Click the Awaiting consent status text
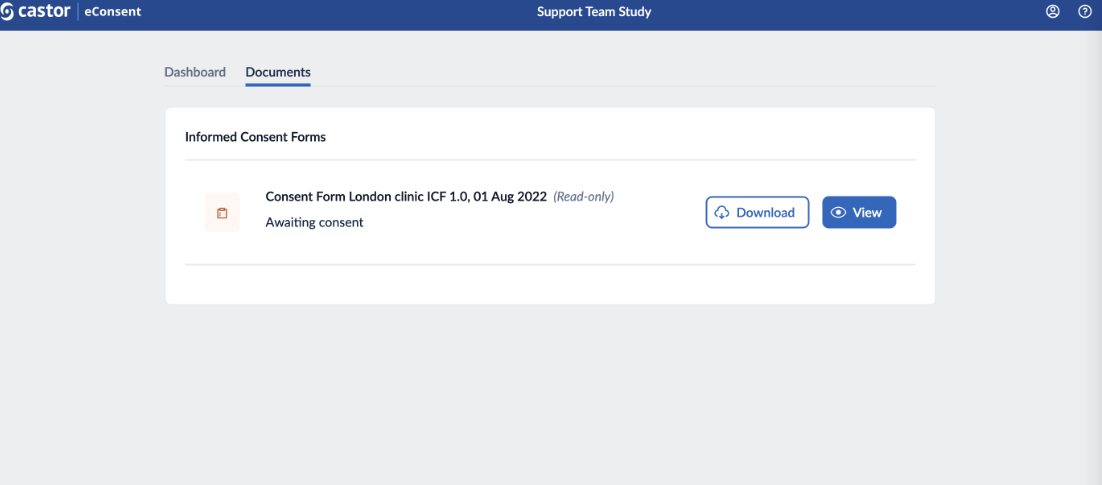 click(314, 223)
